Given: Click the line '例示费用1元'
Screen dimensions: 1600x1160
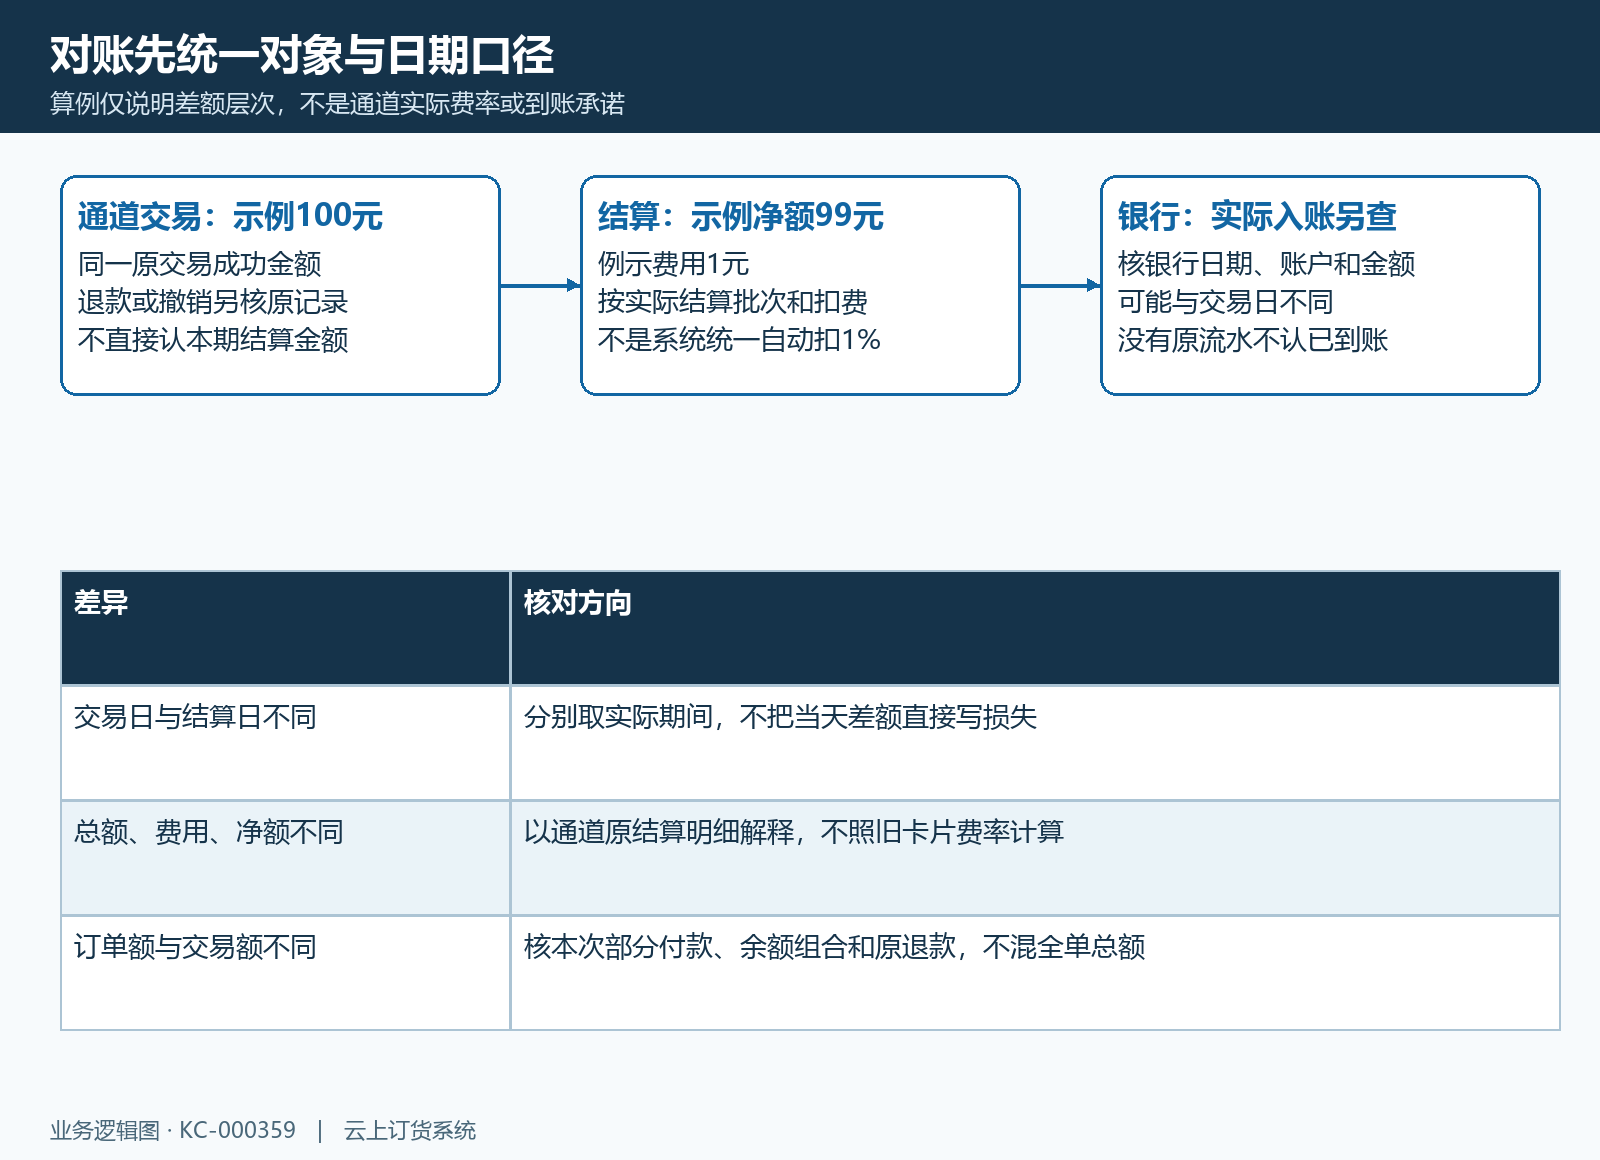Looking at the screenshot, I should click(x=673, y=264).
